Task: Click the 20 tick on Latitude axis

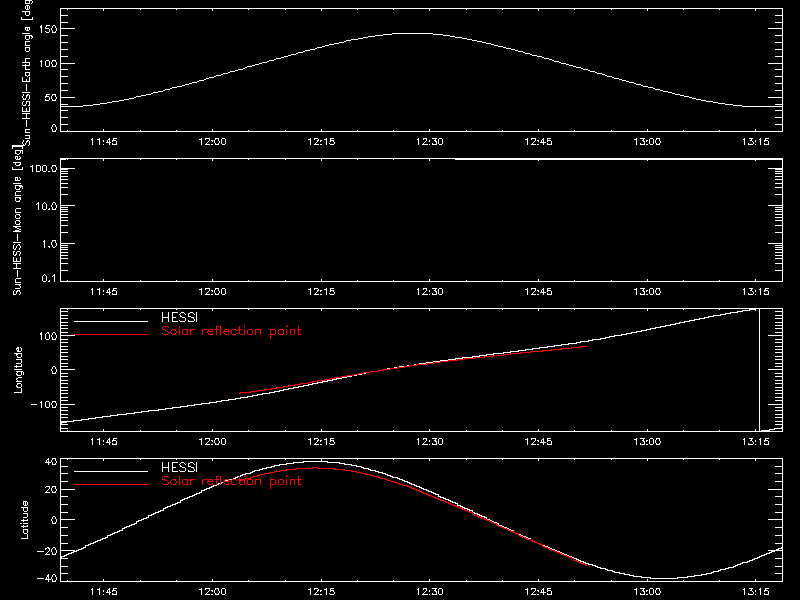Action: tap(52, 490)
